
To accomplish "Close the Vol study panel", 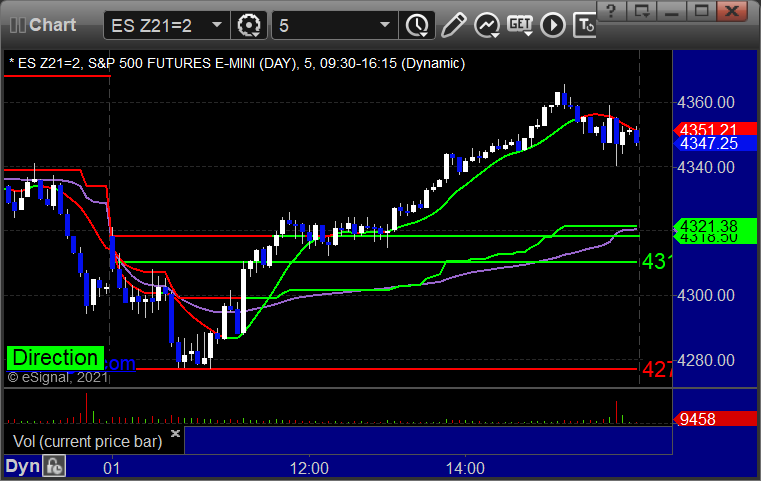I will (x=175, y=433).
